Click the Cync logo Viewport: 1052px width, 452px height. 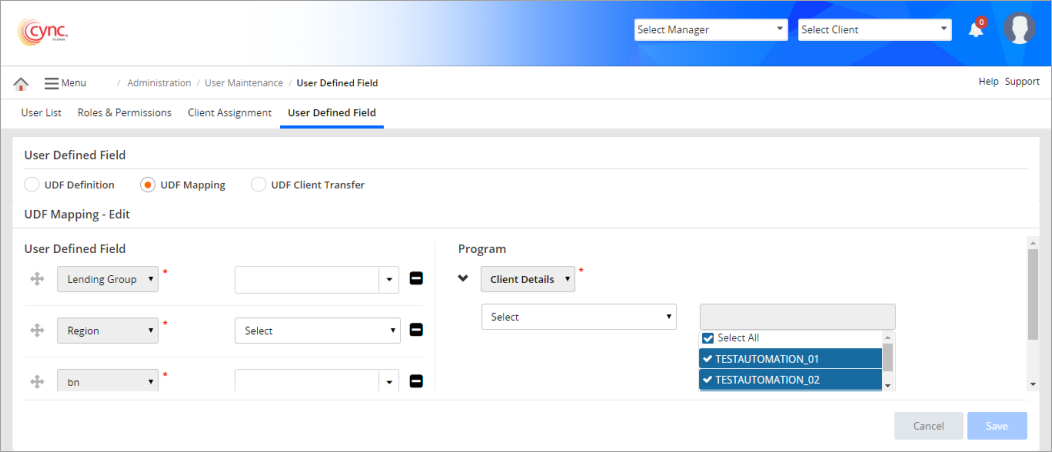pyautogui.click(x=42, y=31)
